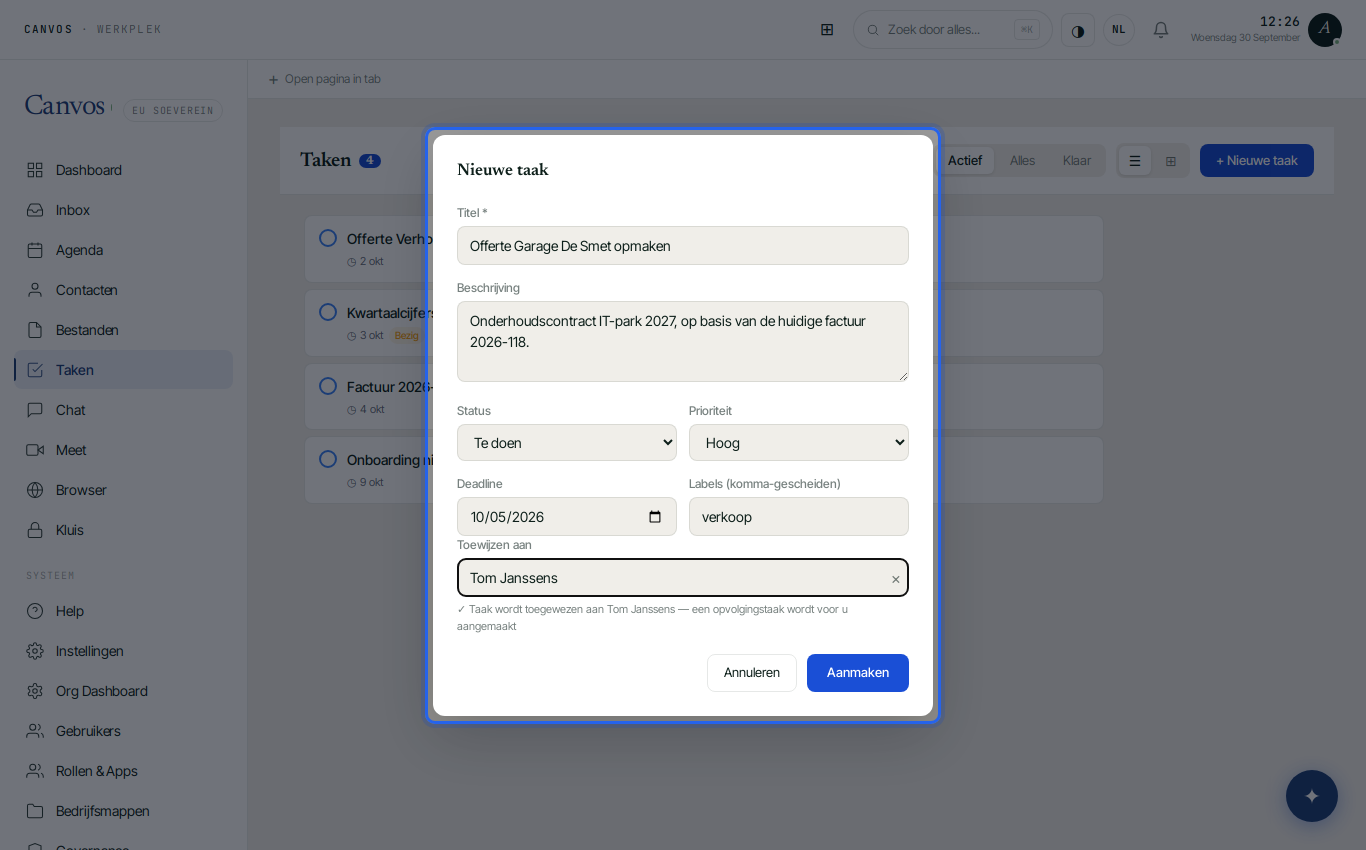
Task: Expand the Status dropdown
Action: coord(567,442)
